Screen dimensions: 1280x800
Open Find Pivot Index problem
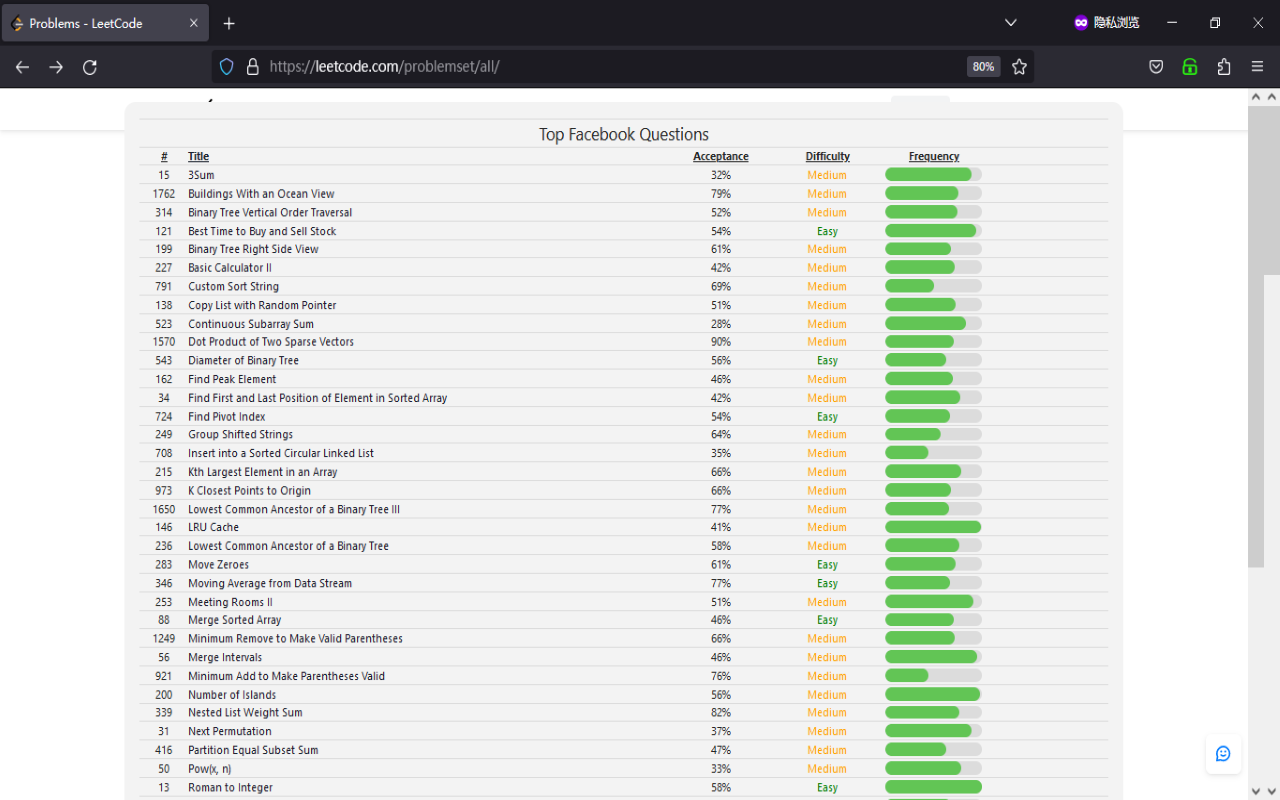pyautogui.click(x=227, y=417)
